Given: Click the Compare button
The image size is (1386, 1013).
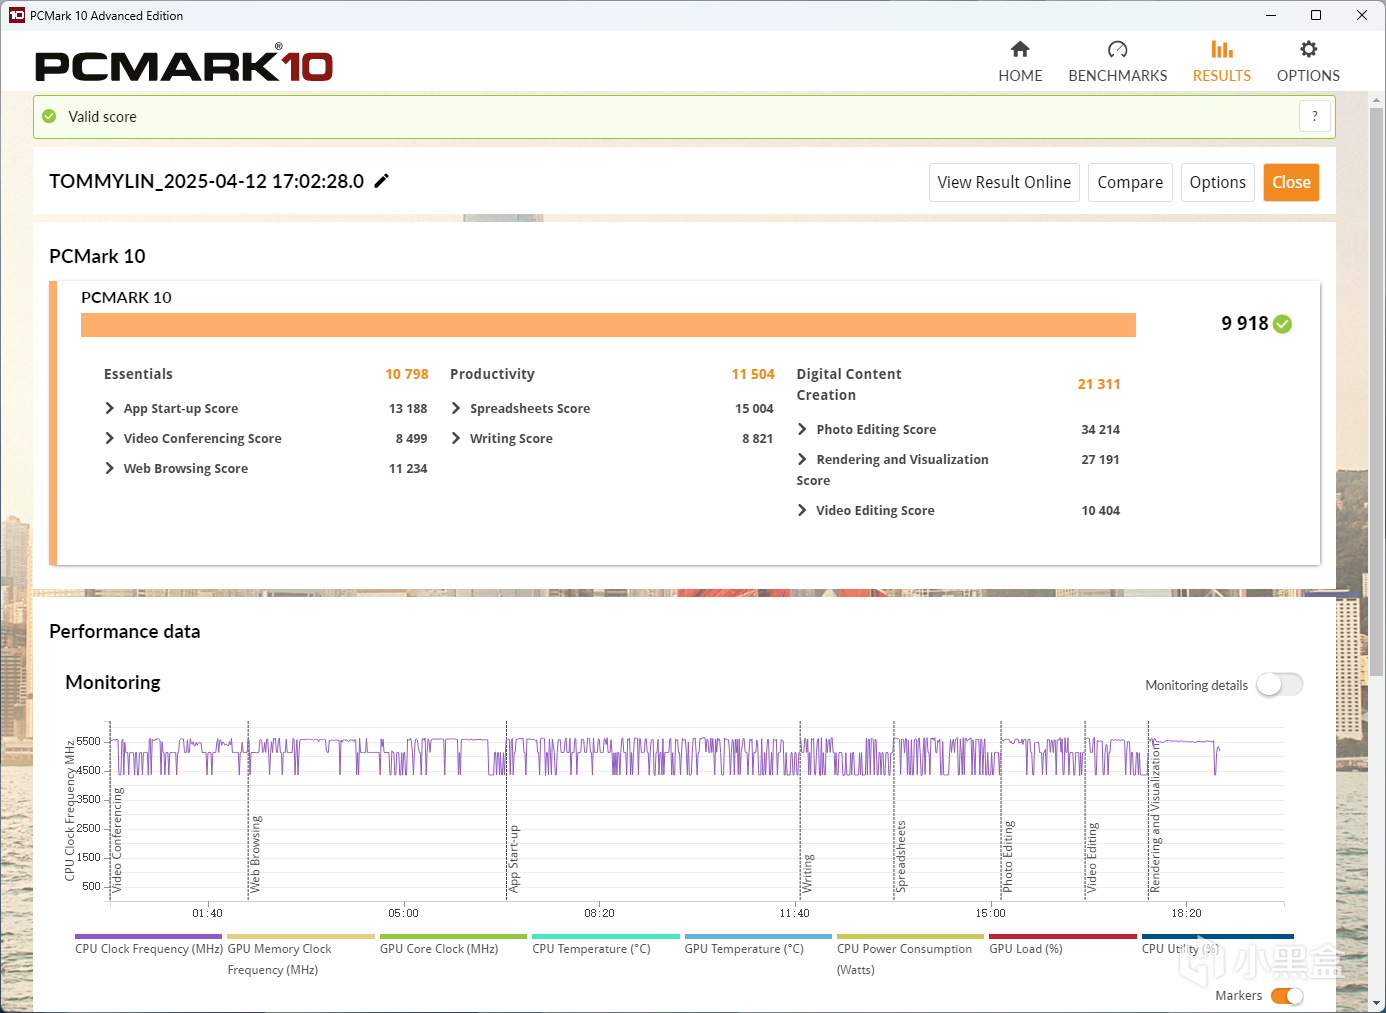Looking at the screenshot, I should [x=1130, y=182].
